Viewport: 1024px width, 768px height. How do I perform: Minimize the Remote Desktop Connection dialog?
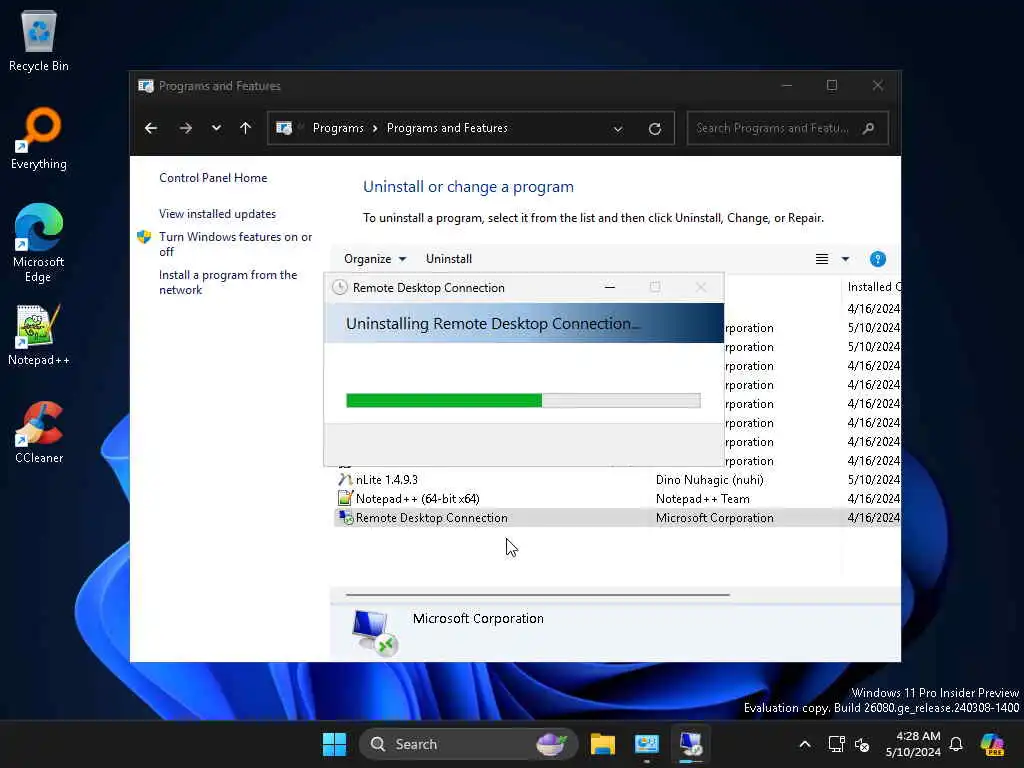point(610,287)
